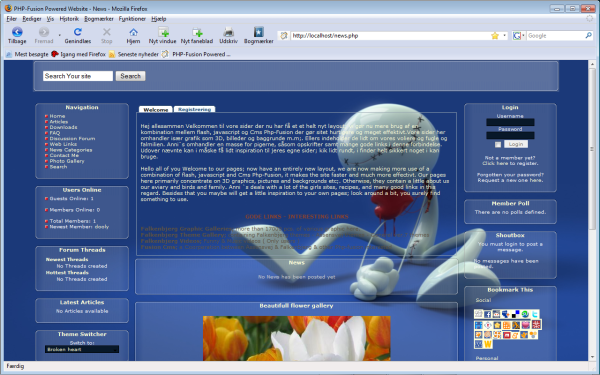Open Discussion Forum navigation link

(72, 139)
